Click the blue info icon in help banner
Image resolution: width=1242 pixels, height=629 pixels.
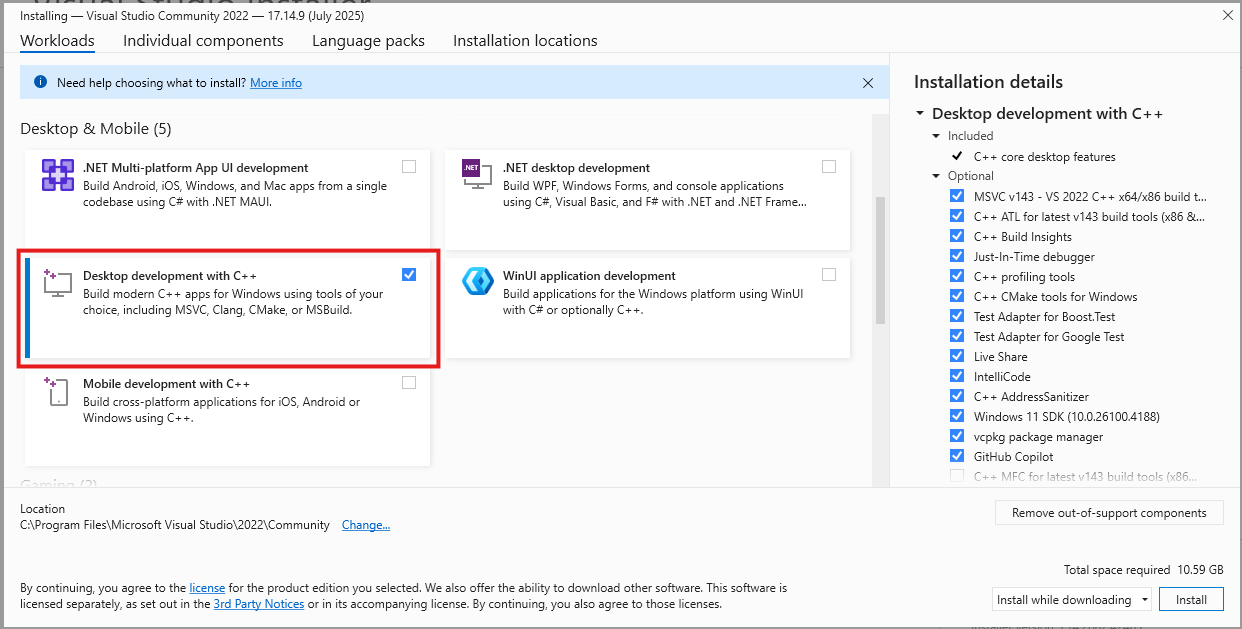[x=40, y=83]
